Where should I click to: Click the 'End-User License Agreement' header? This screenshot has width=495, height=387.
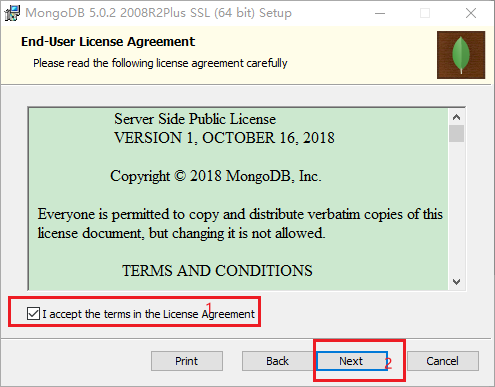(x=108, y=42)
